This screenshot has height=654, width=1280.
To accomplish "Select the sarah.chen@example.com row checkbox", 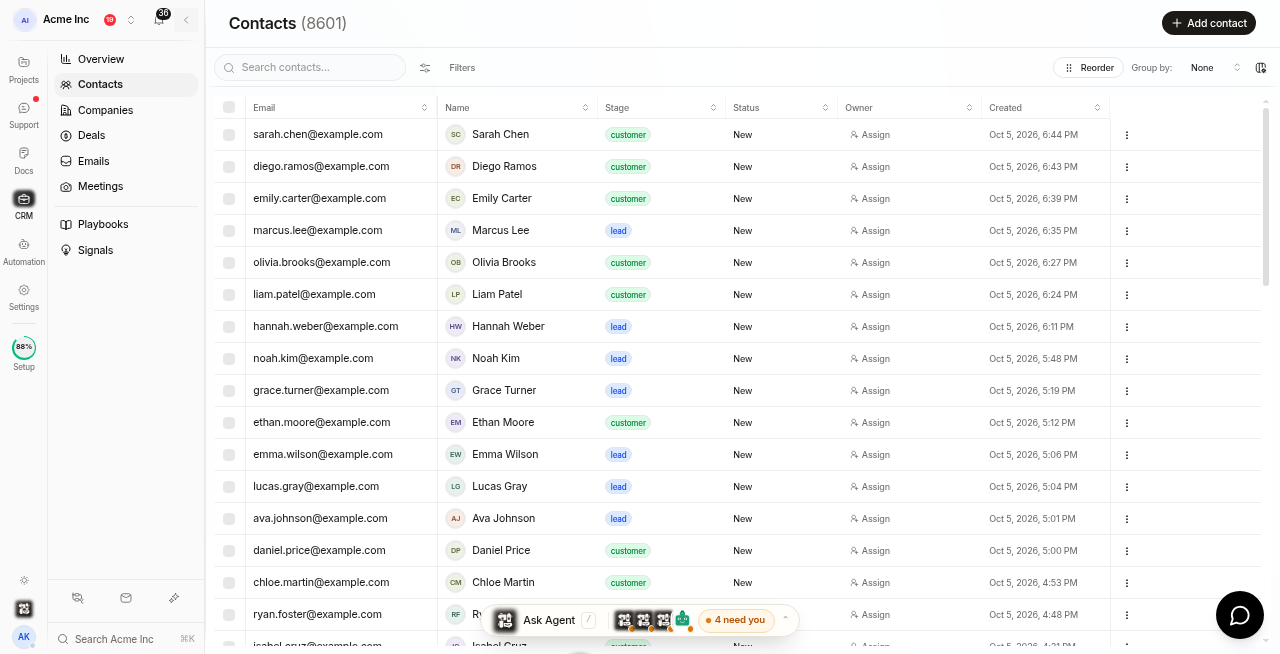I will pos(229,135).
